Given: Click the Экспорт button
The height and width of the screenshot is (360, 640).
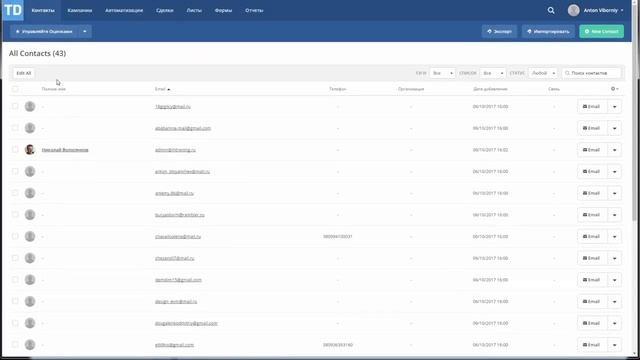Looking at the screenshot, I should point(499,31).
